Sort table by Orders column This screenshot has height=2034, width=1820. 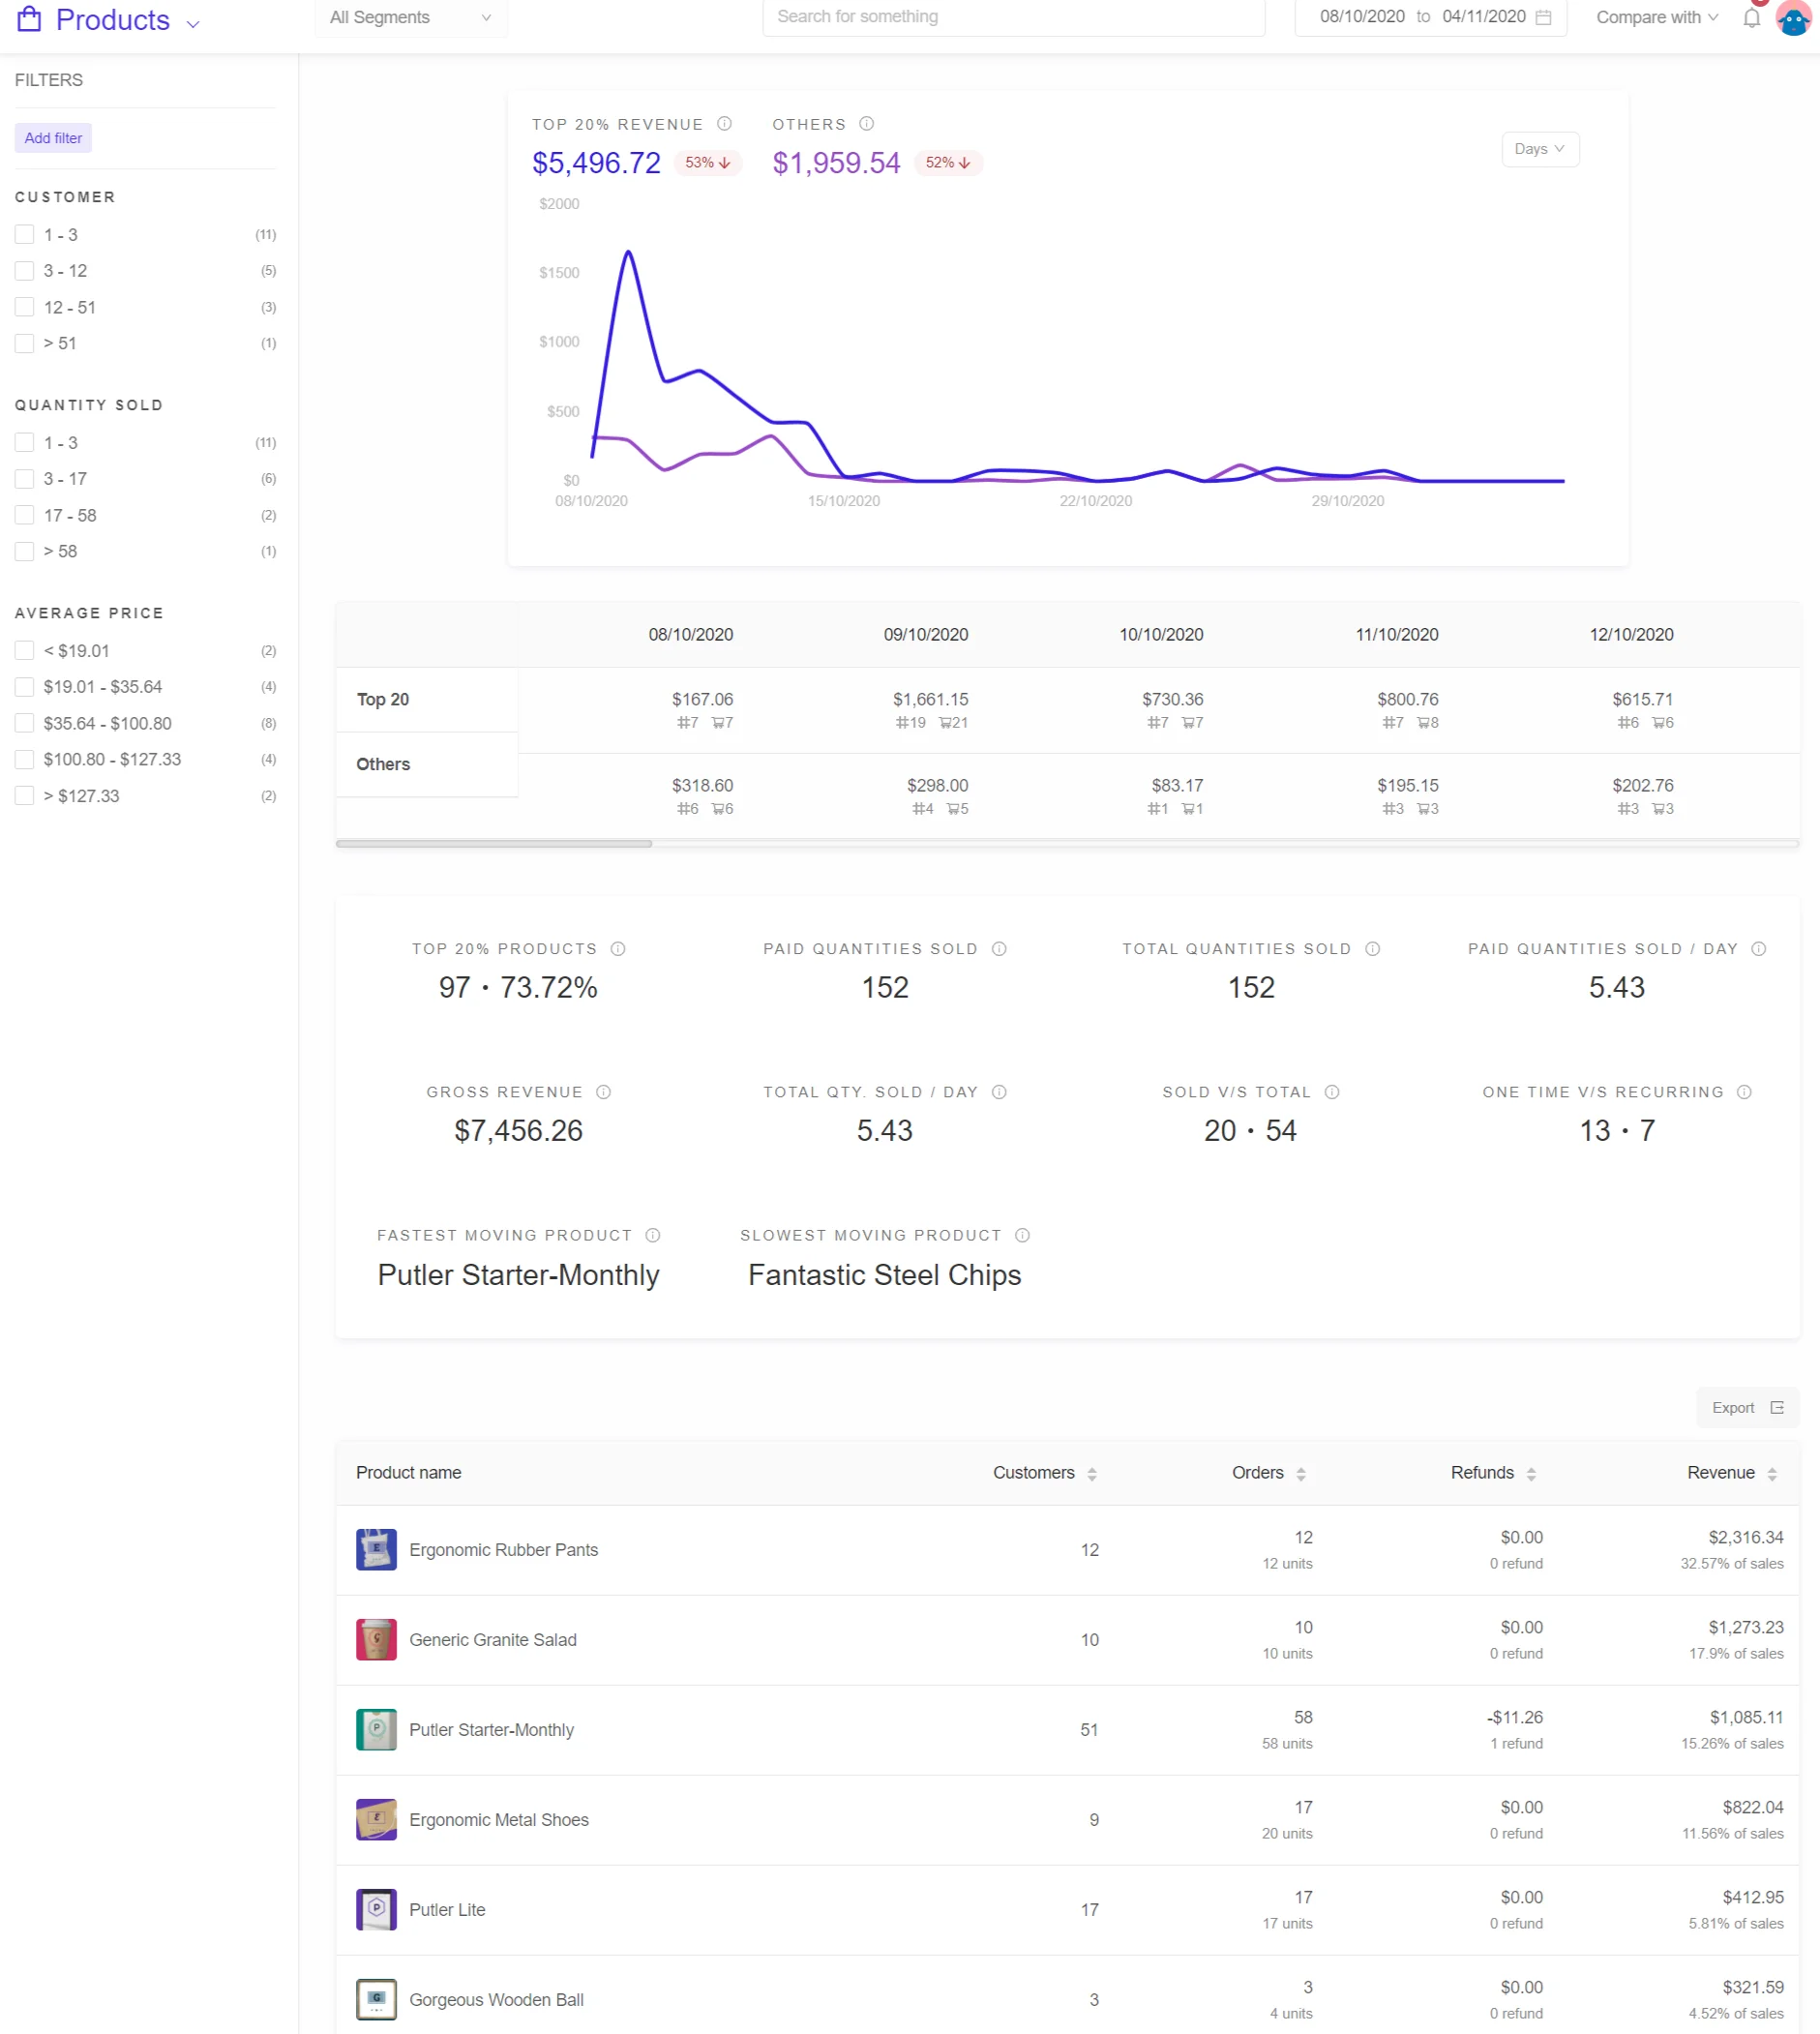(x=1301, y=1474)
